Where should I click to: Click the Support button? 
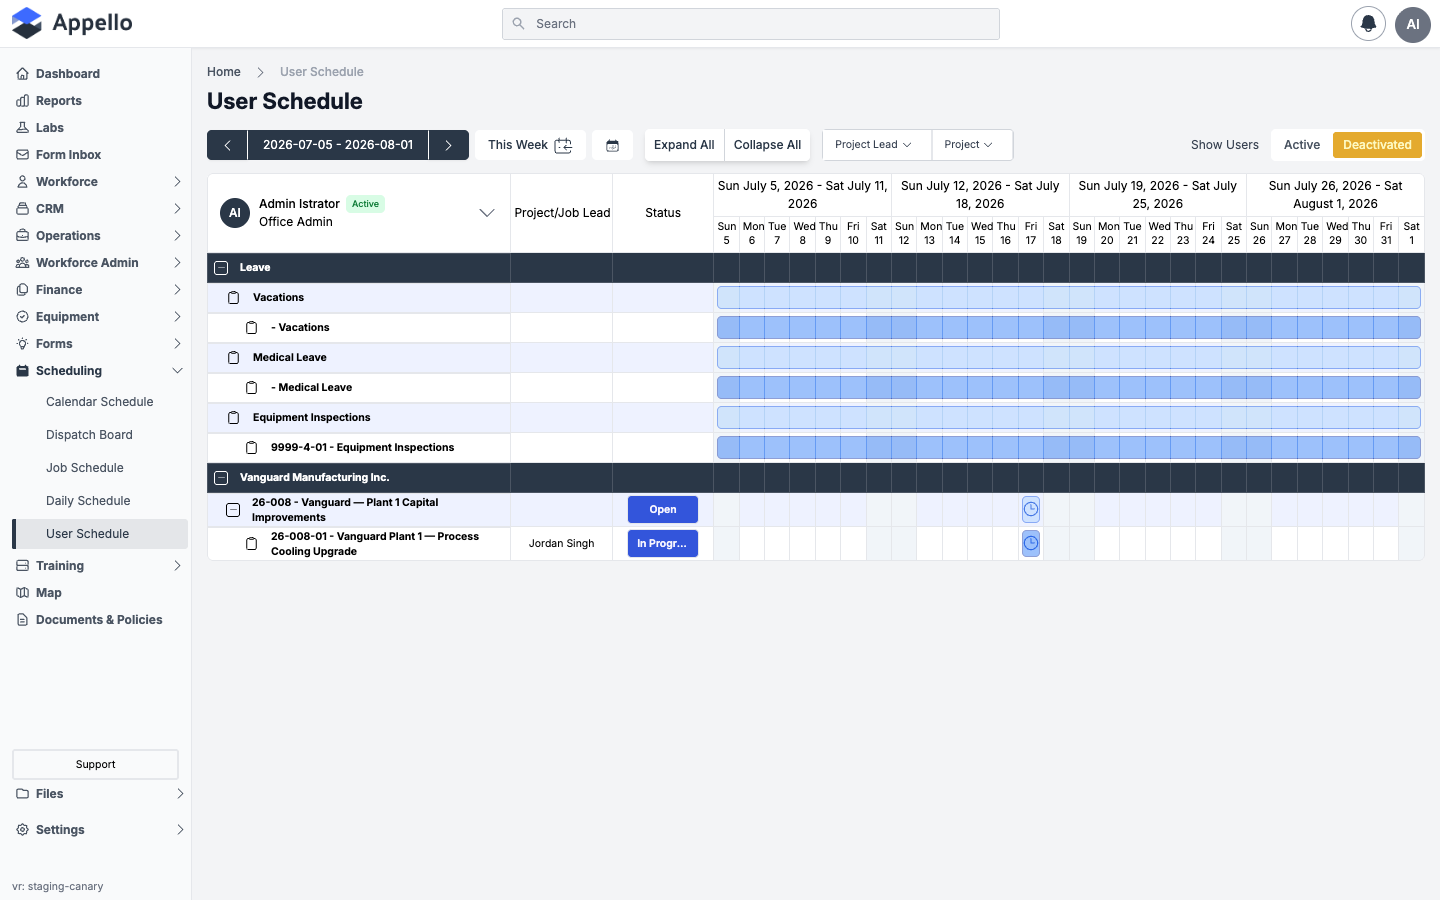[x=95, y=764]
